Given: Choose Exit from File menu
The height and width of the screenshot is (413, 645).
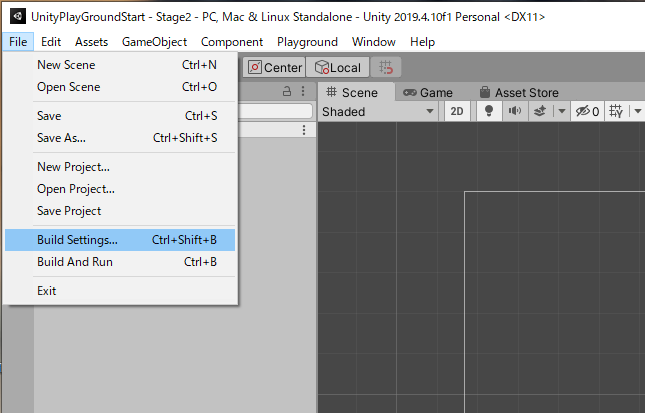Looking at the screenshot, I should pos(120,291).
